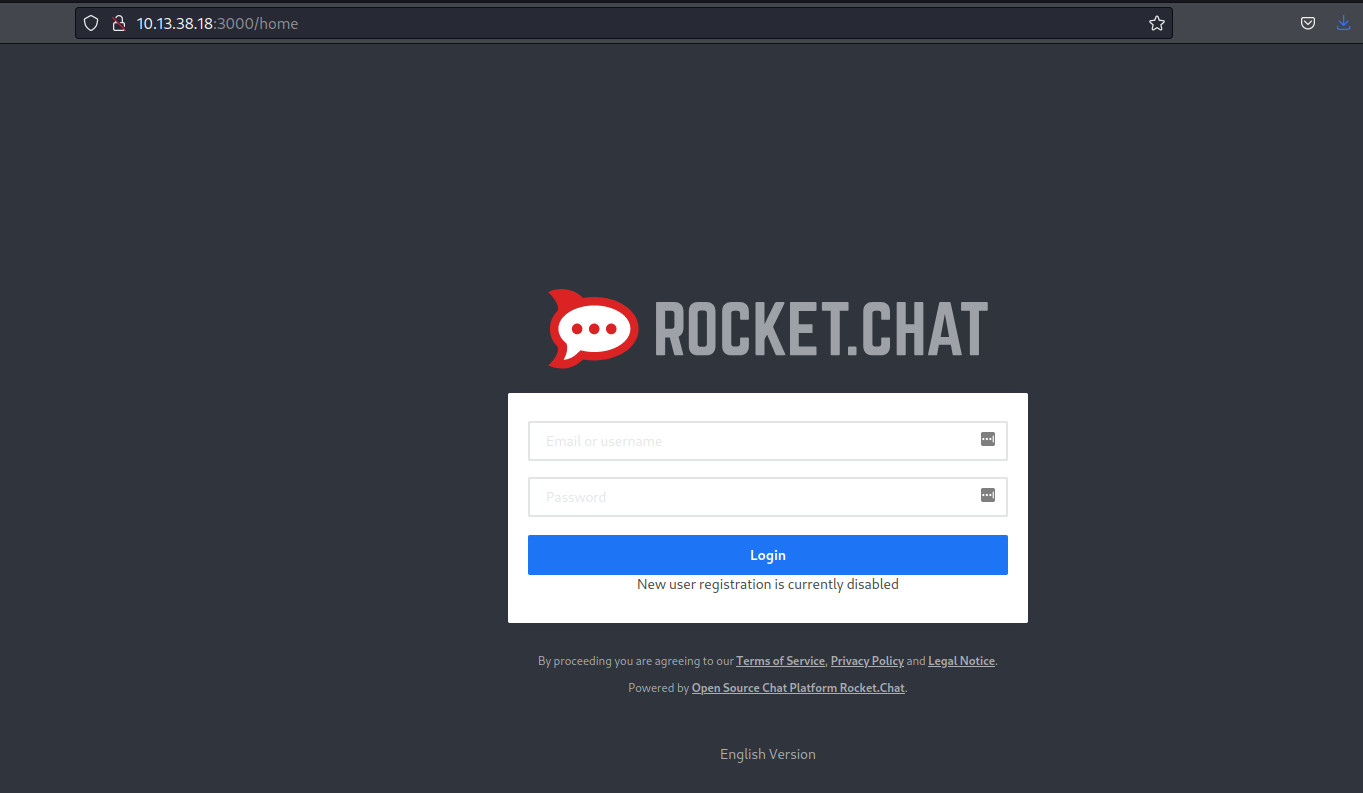Click the ROCKET.CHAT wordmark text
Image resolution: width=1363 pixels, height=793 pixels.
[x=821, y=329]
